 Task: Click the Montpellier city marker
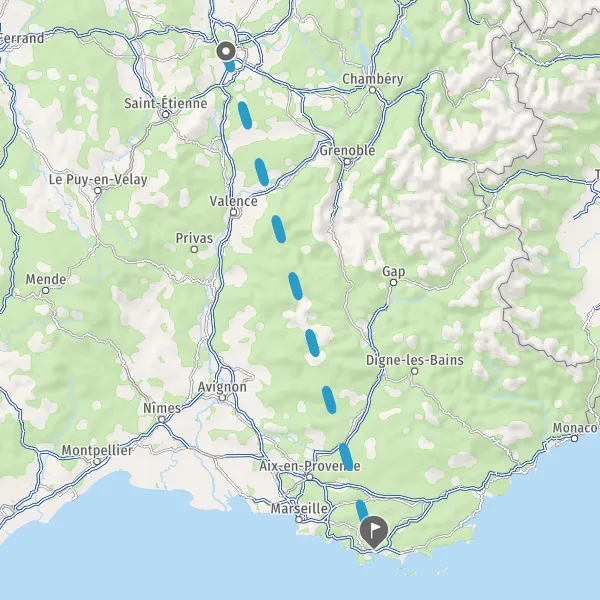97,462
